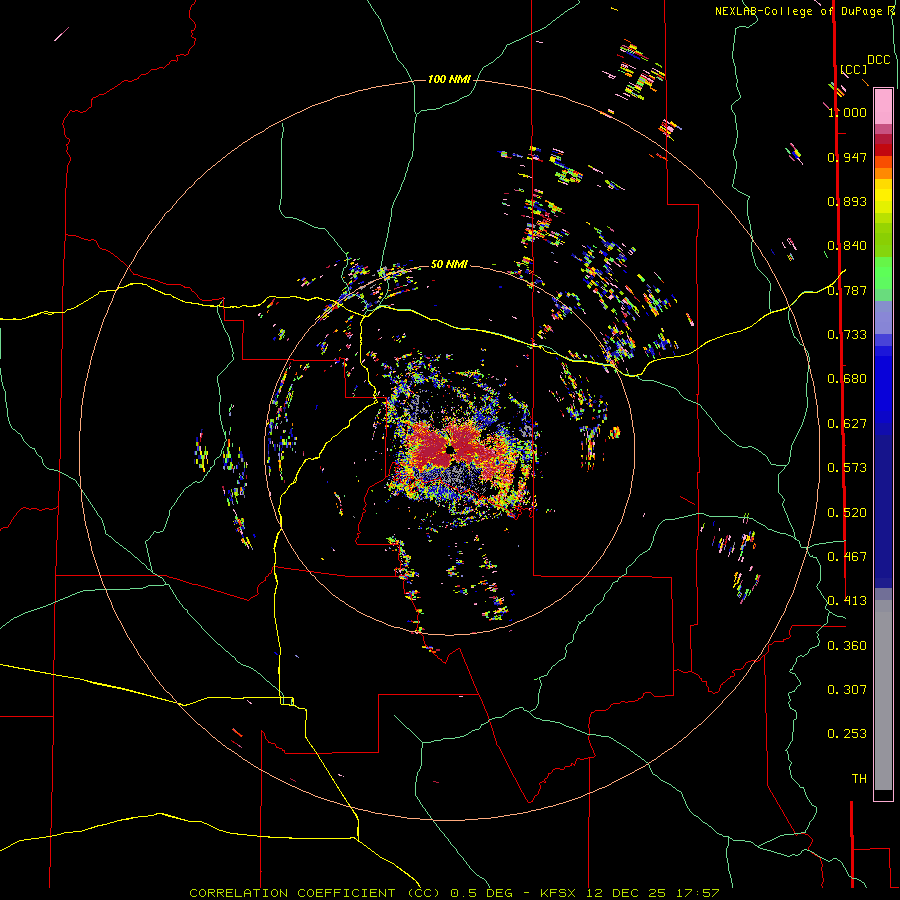Viewport: 900px width, 900px height.
Task: Click the Correlation Coefficient KFSX title caption
Action: point(454,893)
